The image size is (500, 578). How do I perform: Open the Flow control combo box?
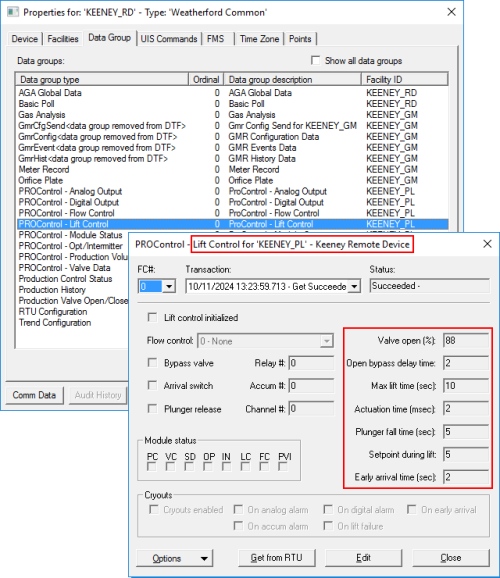265,341
